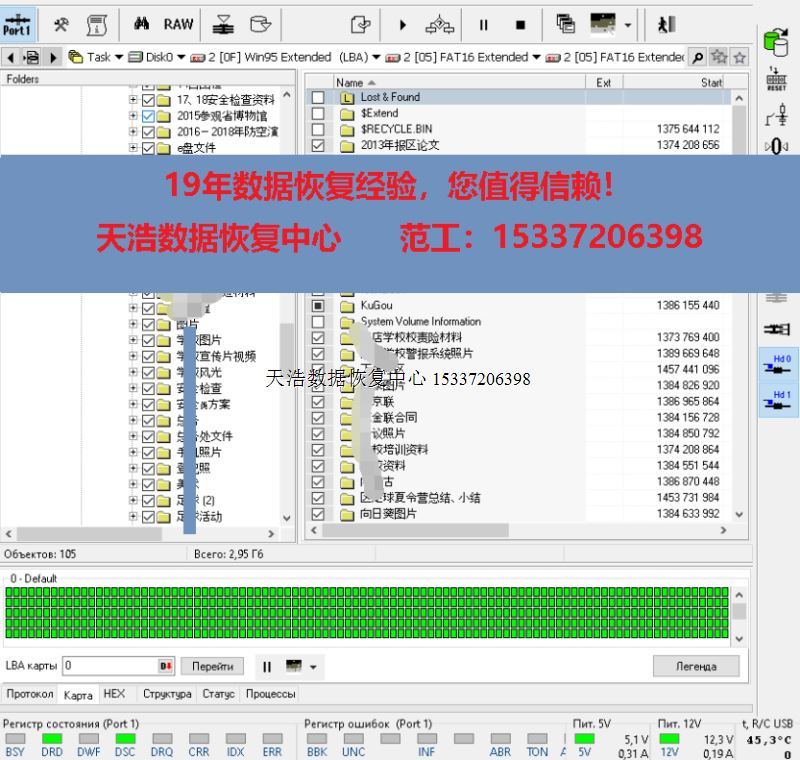The image size is (800, 760).
Task: Open the Task dropdown in path bar
Action: pos(98,57)
